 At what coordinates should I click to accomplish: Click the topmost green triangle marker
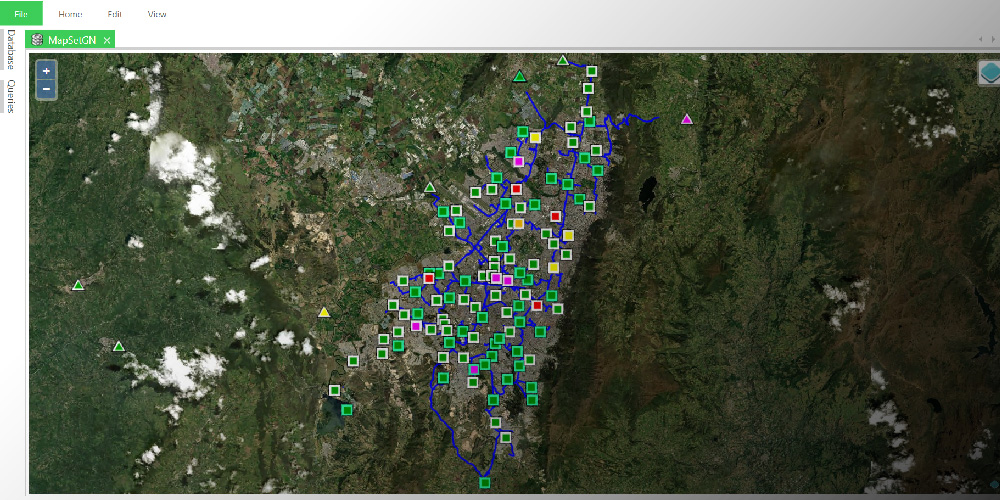(x=563, y=60)
